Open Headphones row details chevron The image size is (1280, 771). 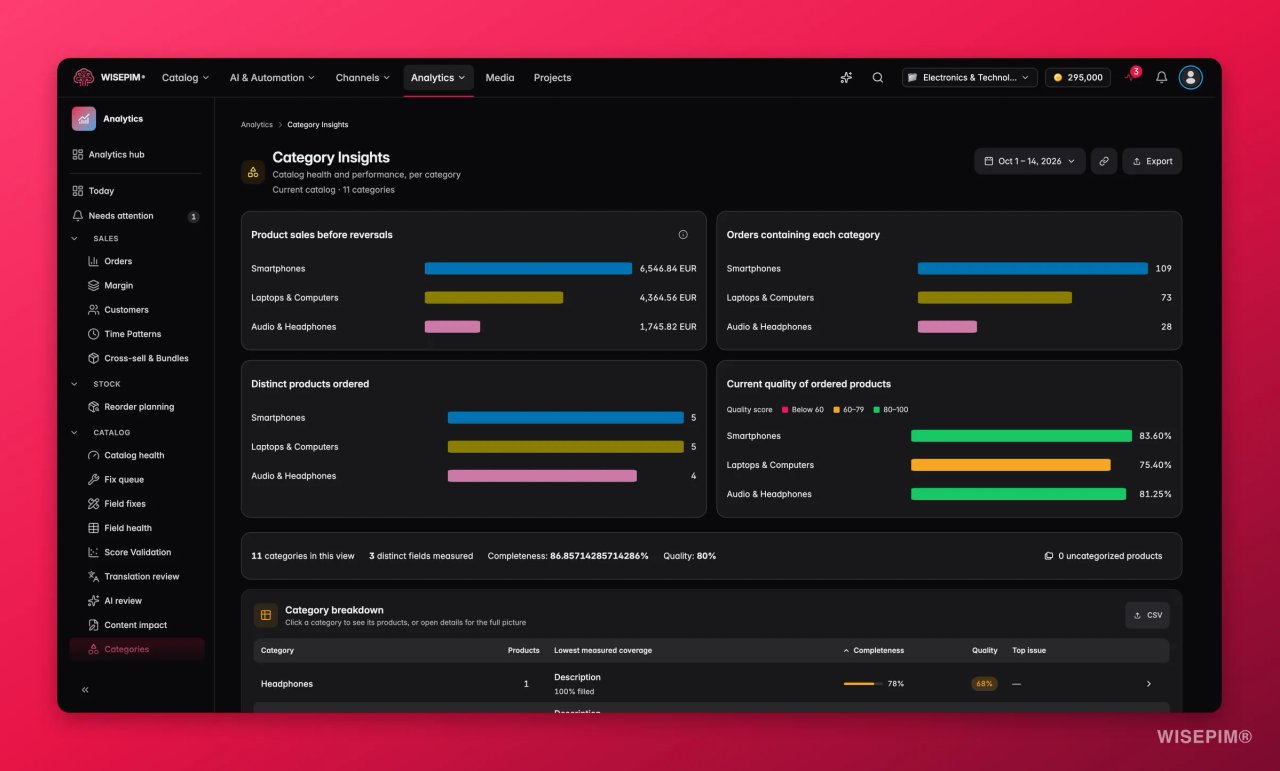(x=1148, y=684)
